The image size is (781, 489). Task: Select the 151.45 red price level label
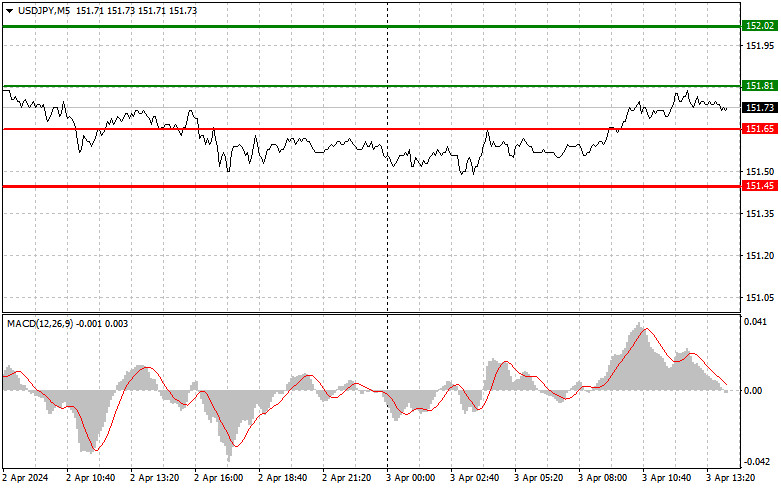click(x=760, y=186)
